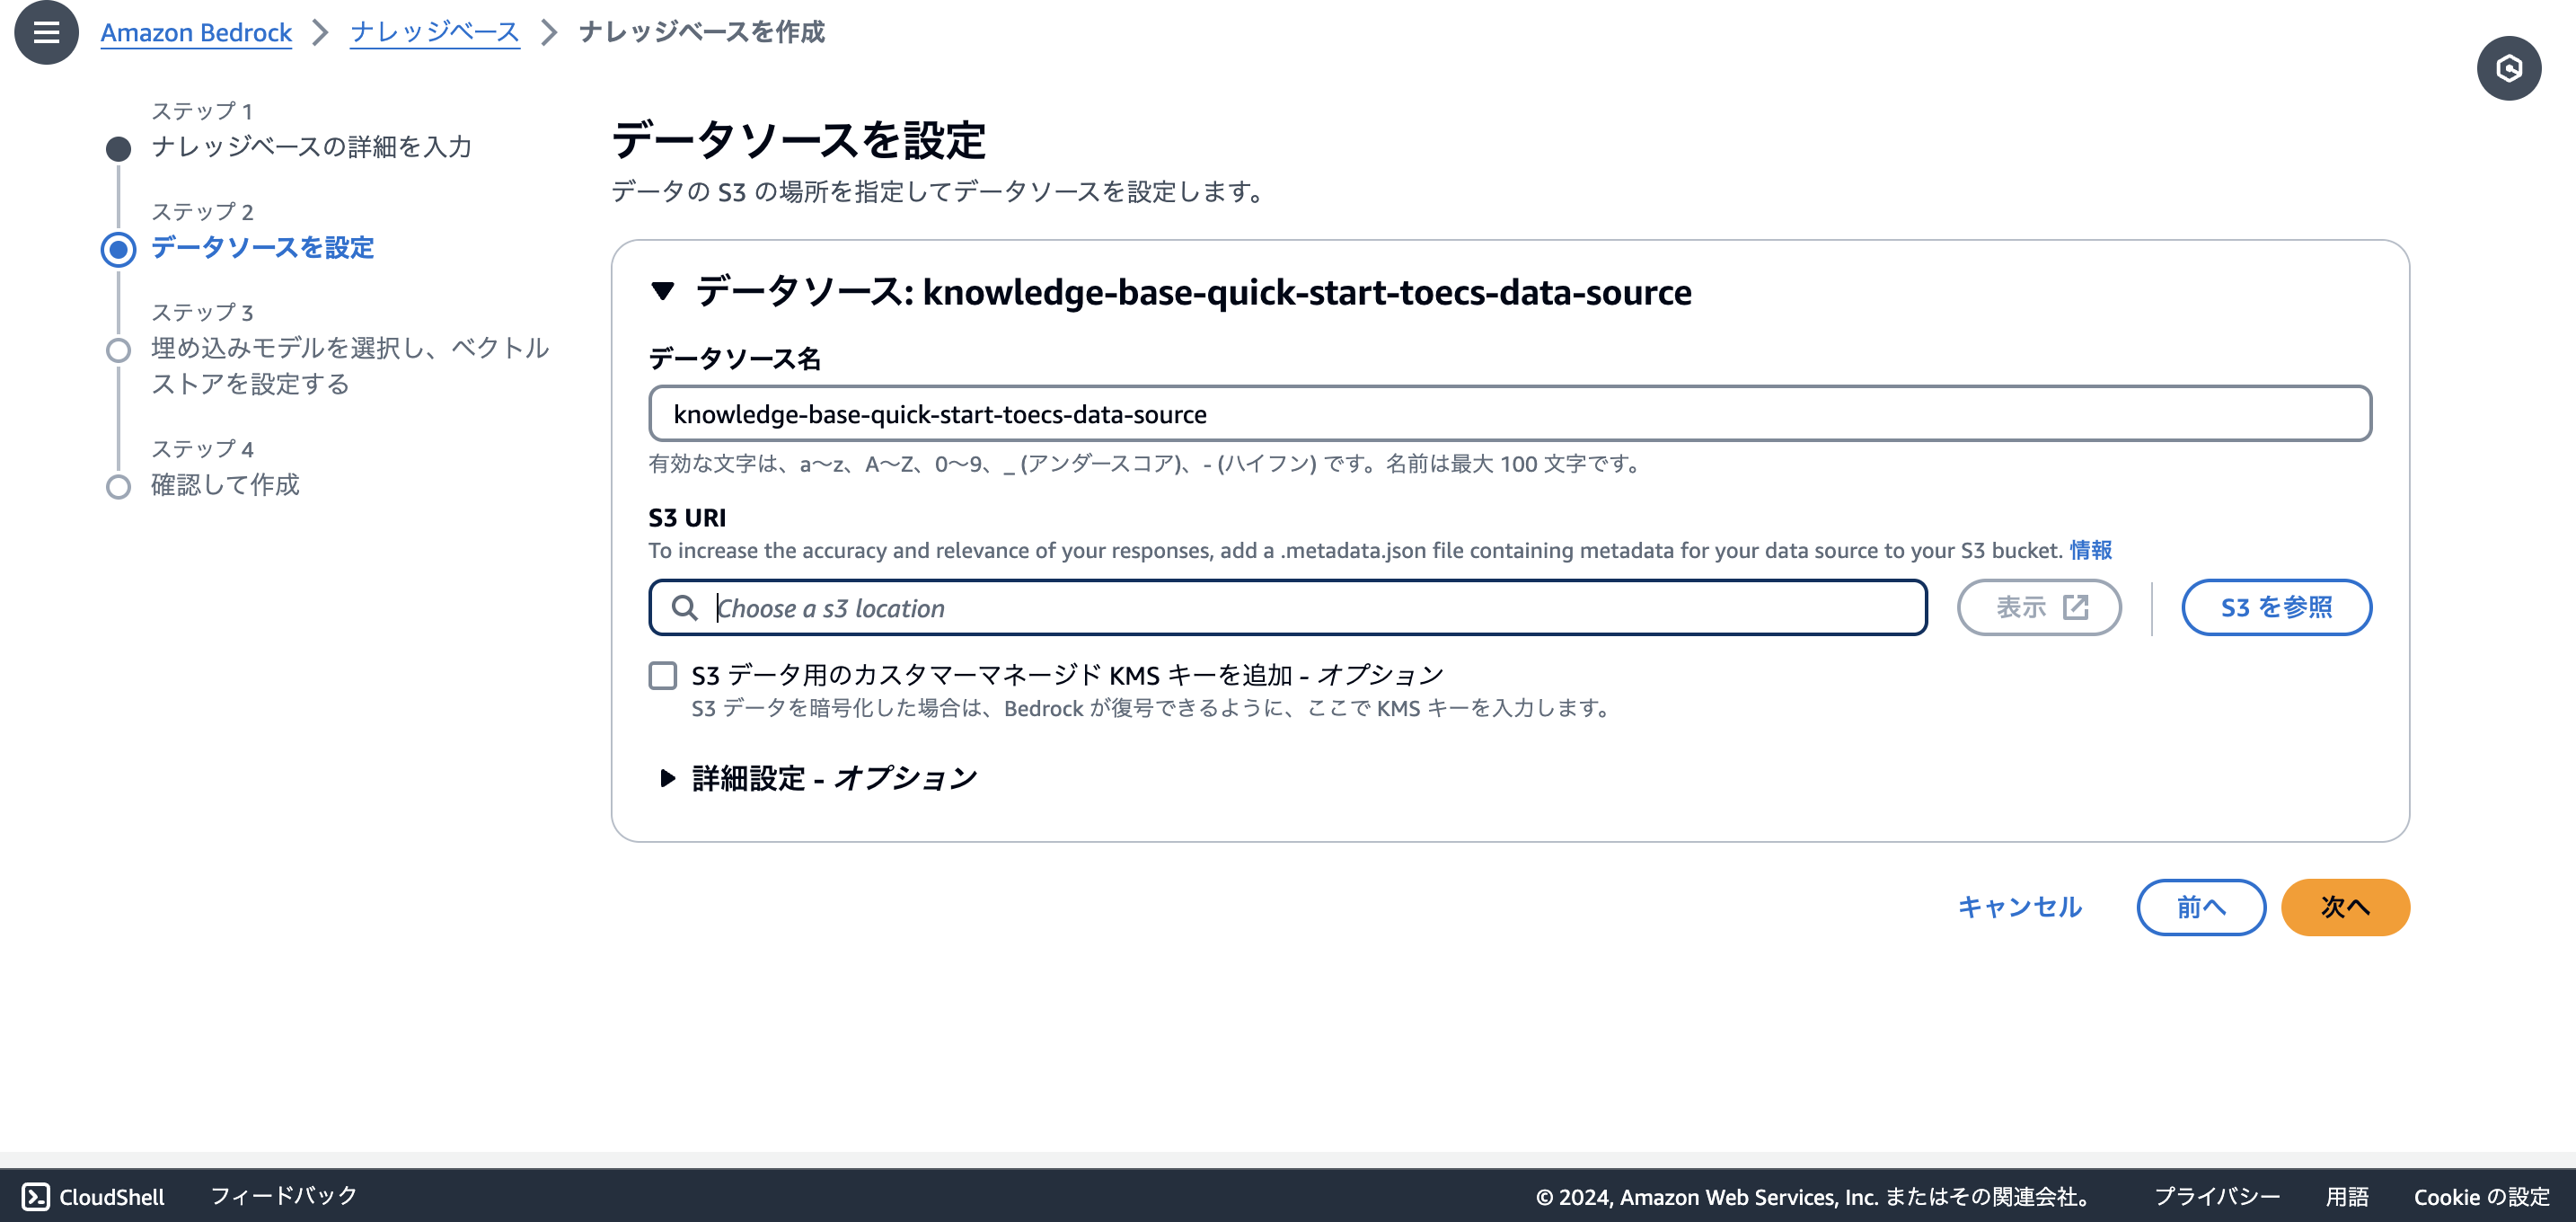Enable the customer-managed KMS key checkbox
This screenshot has height=1222, width=2576.
click(663, 676)
